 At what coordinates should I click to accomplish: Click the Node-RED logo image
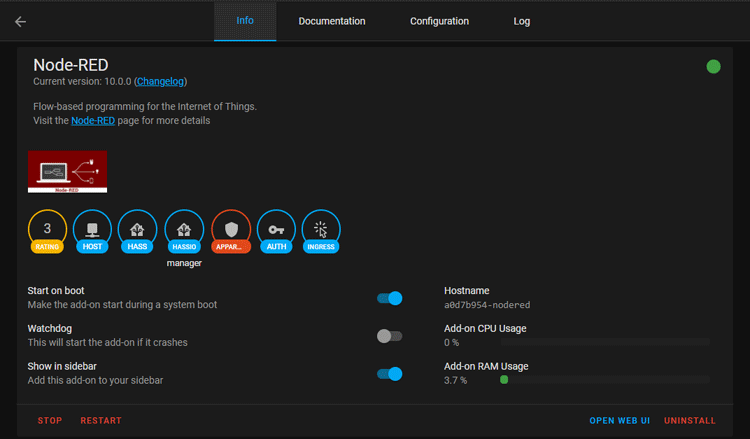click(x=67, y=171)
